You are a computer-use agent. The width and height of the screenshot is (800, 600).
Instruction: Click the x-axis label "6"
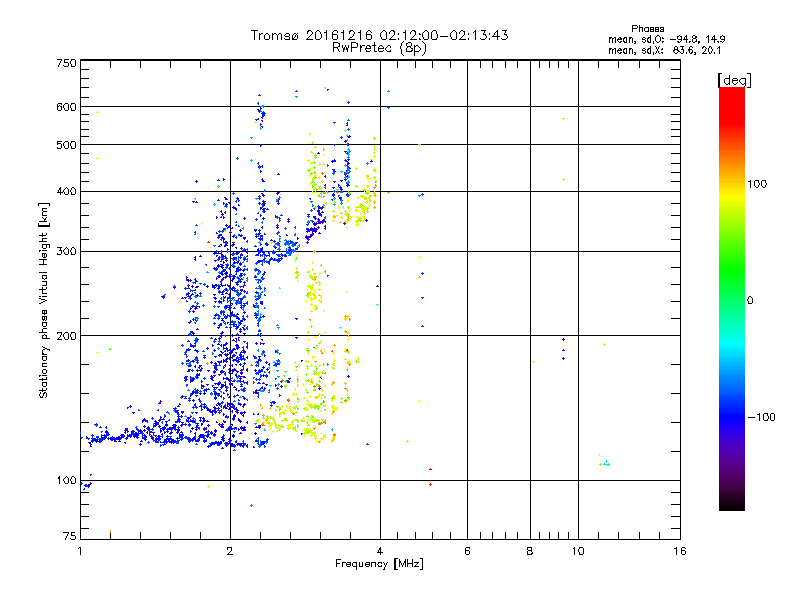tap(467, 551)
